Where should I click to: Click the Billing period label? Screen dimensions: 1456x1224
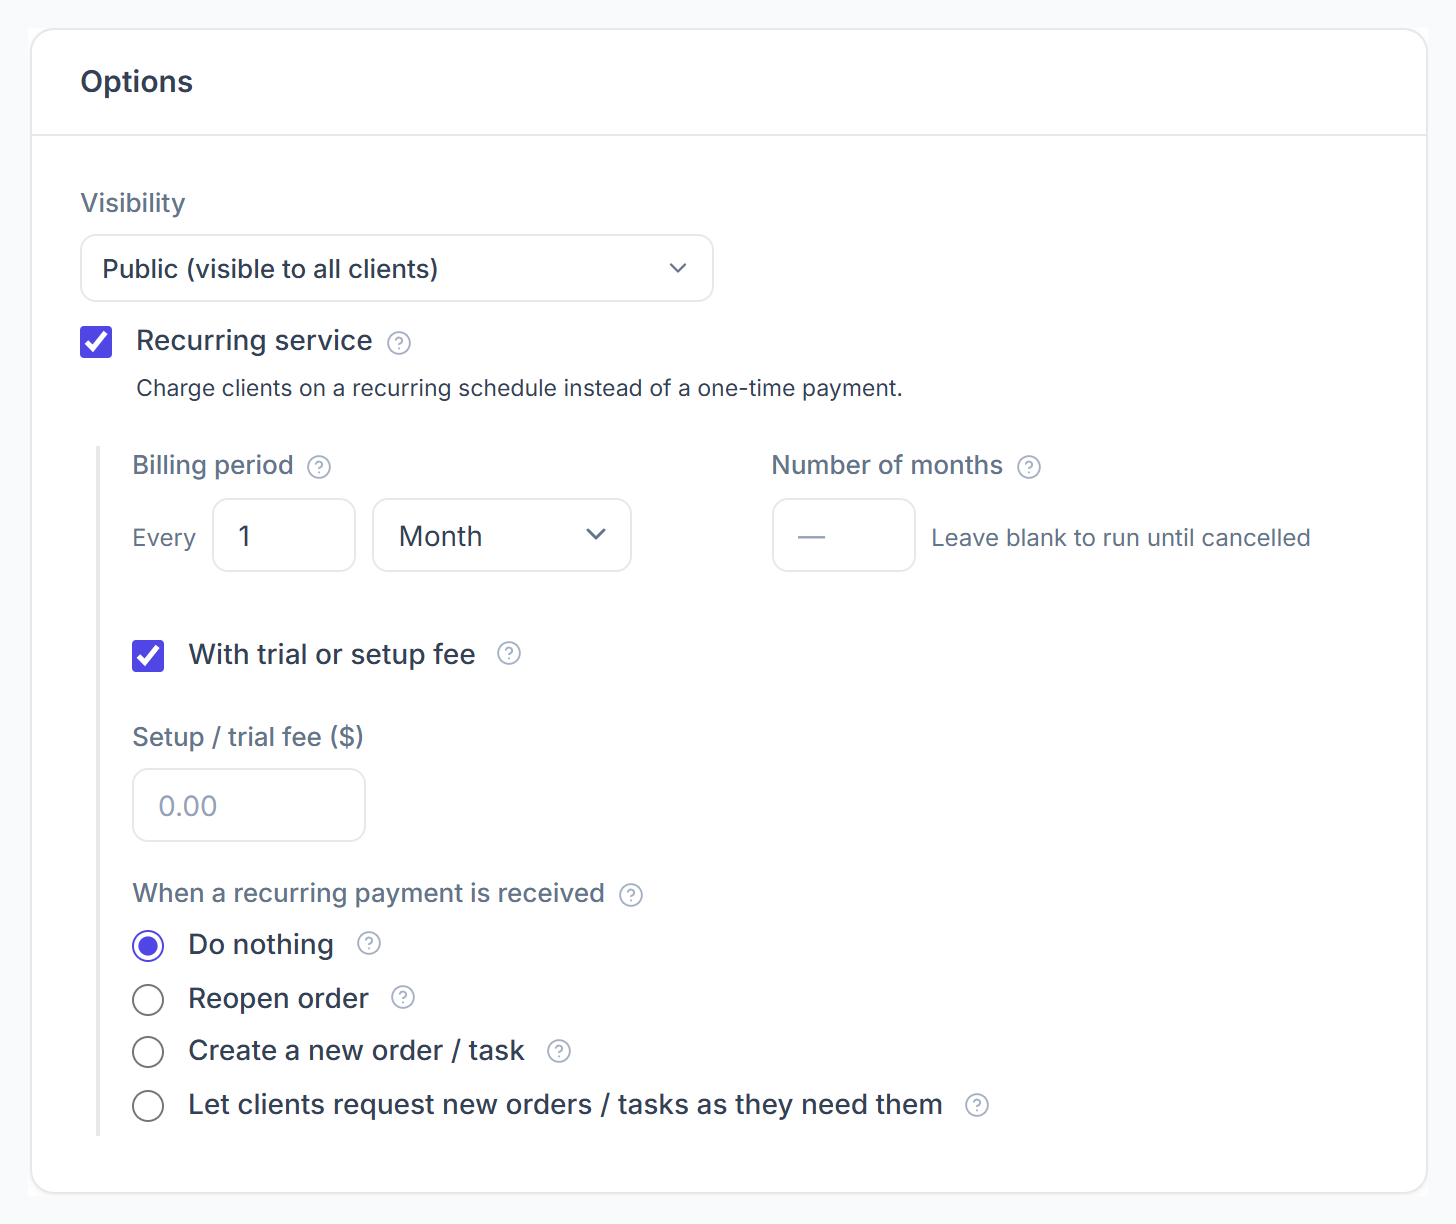point(213,465)
